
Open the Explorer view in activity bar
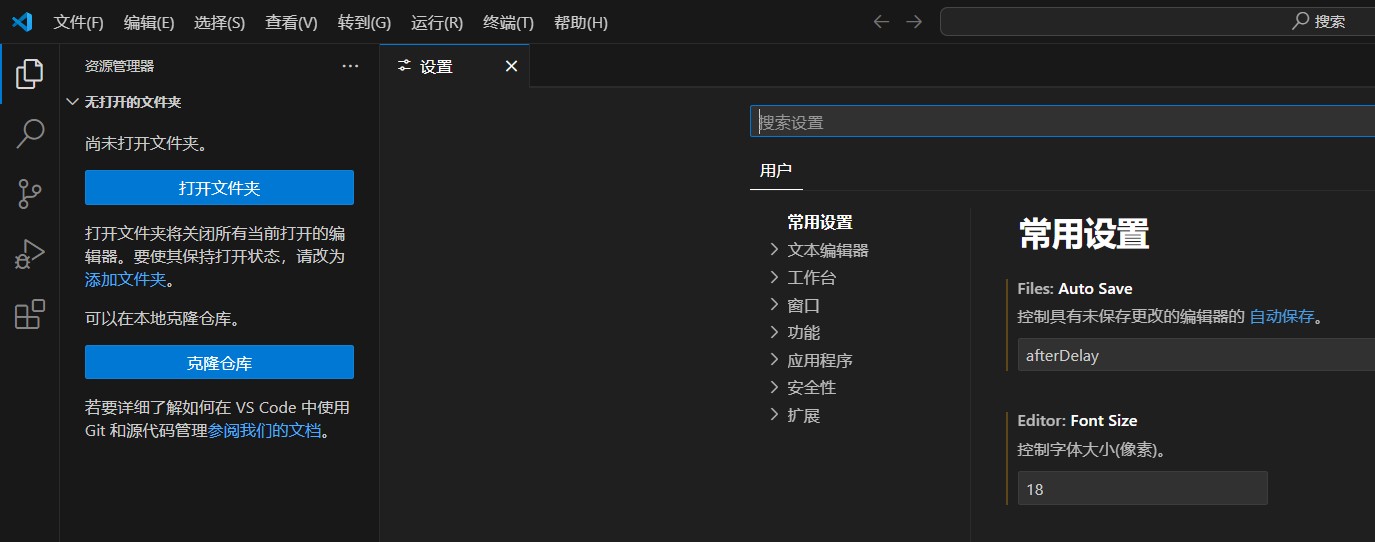coord(30,73)
